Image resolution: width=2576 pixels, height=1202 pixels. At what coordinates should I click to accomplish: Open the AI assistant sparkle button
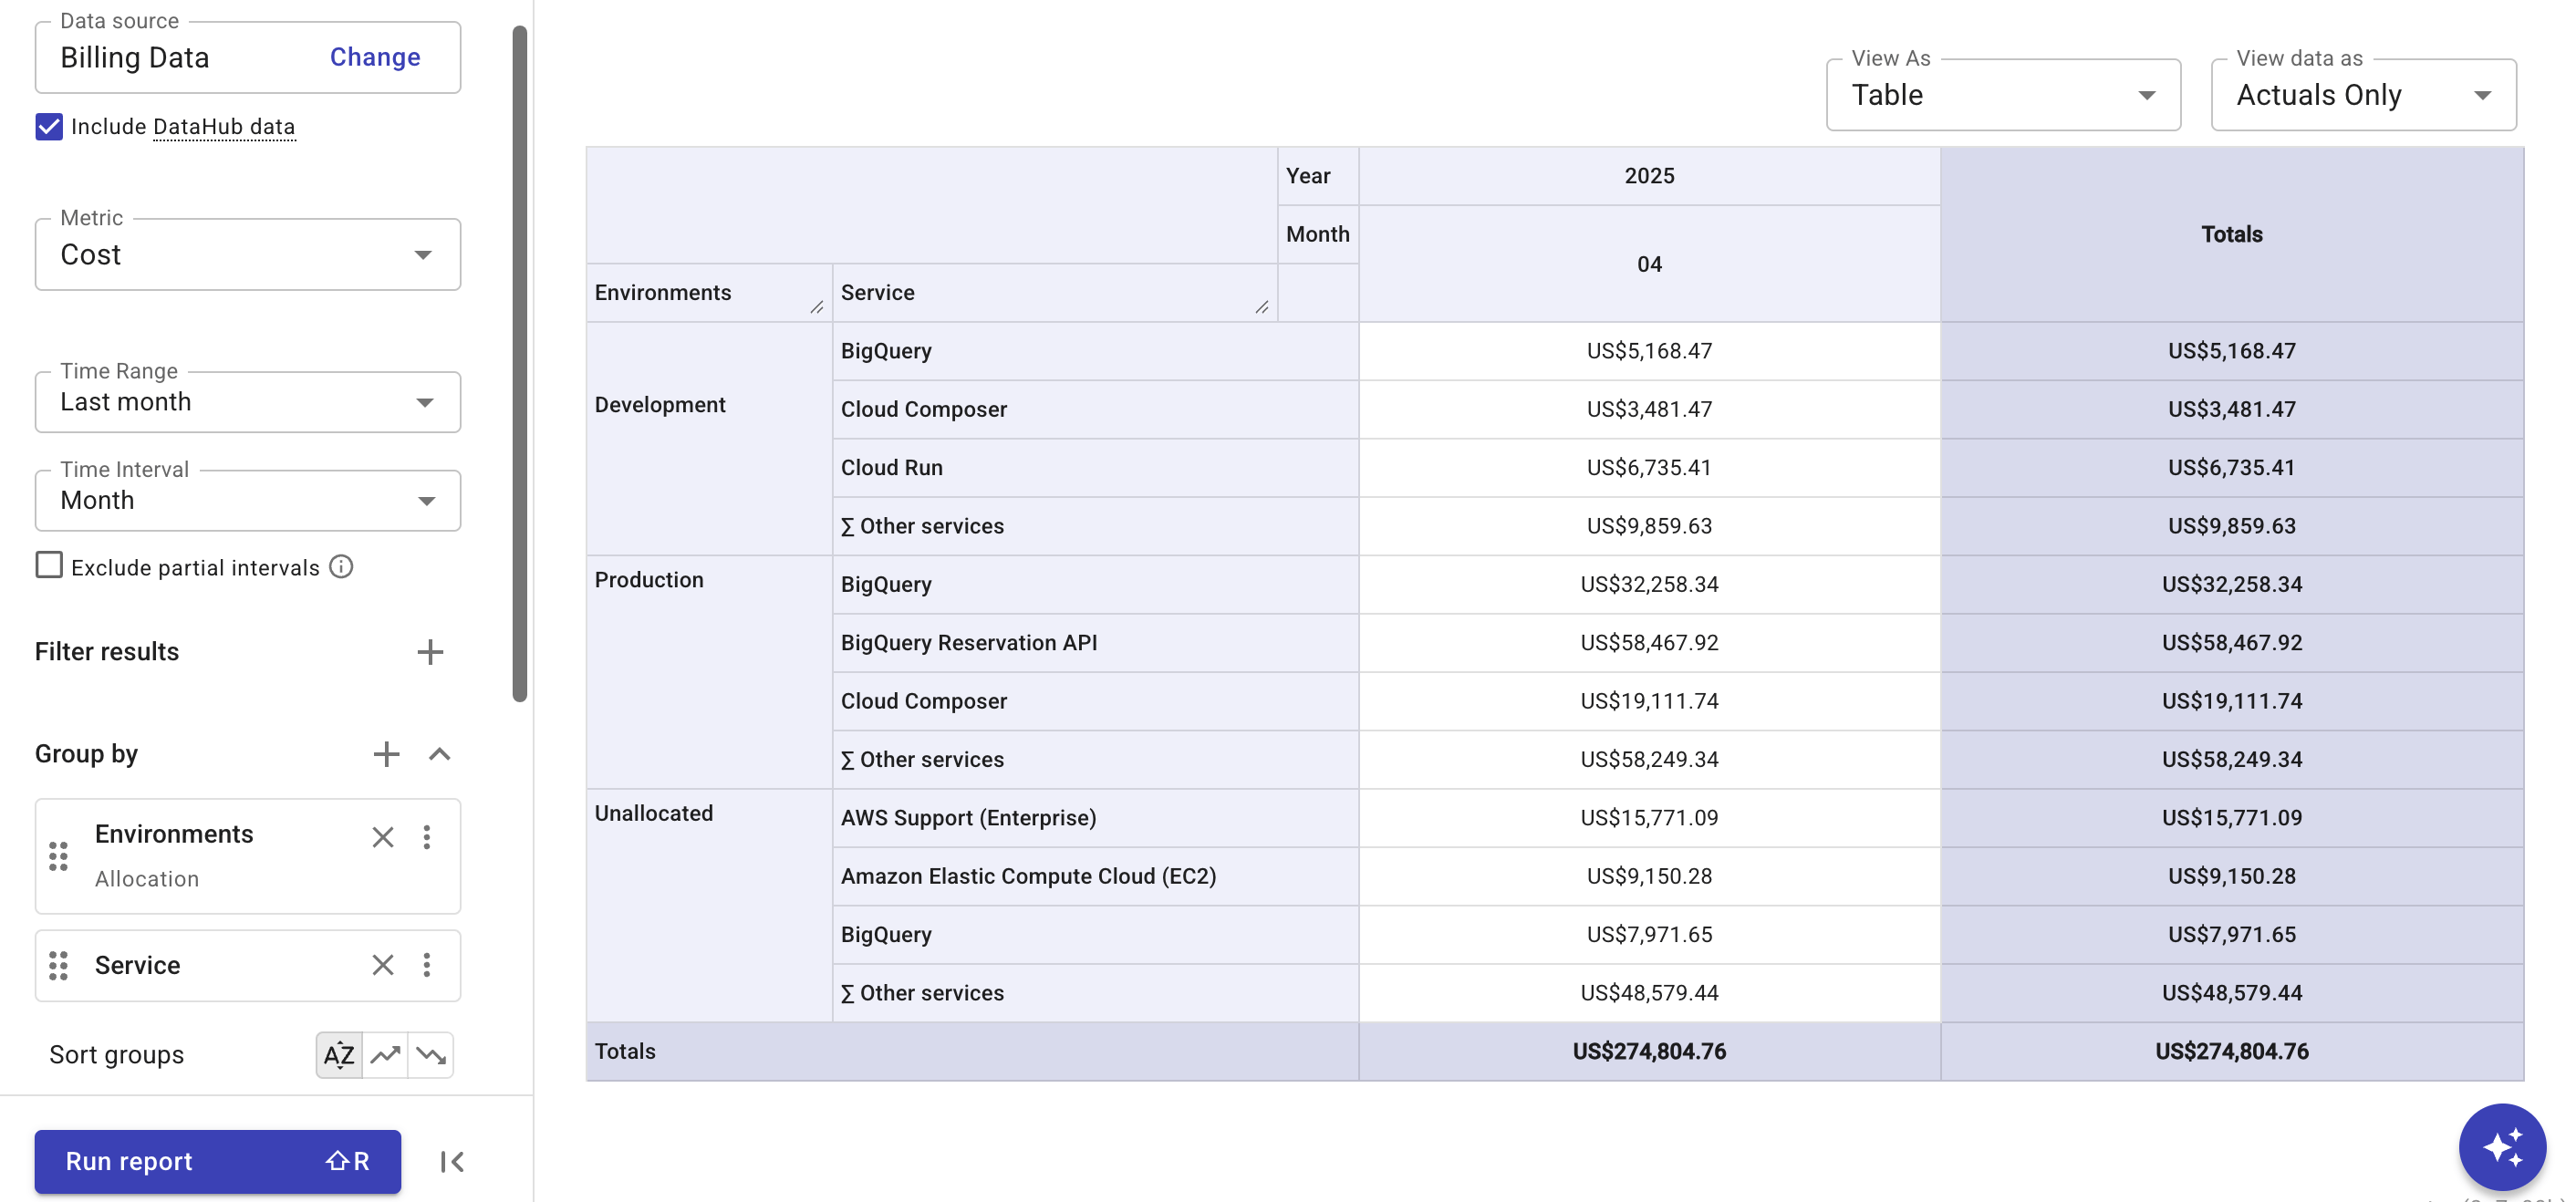[2504, 1146]
